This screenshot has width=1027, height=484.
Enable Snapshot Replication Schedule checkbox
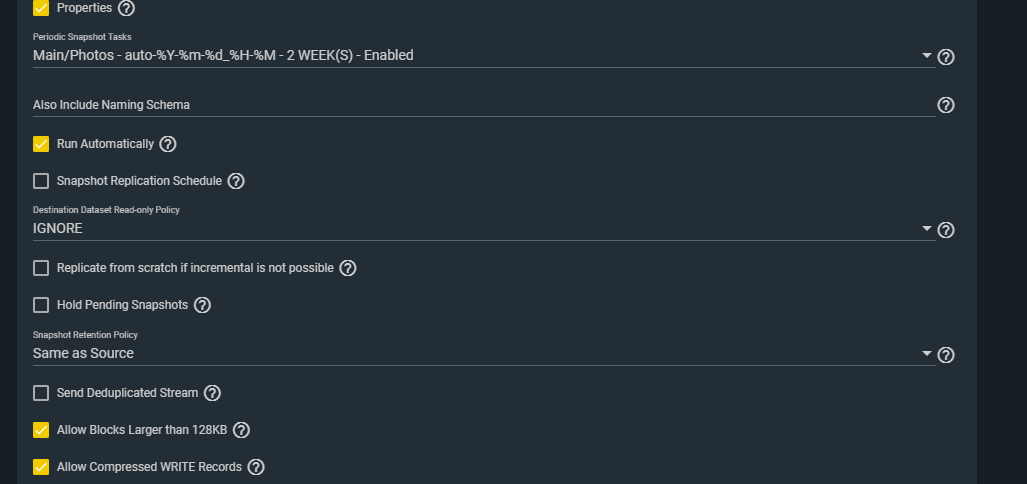[41, 181]
